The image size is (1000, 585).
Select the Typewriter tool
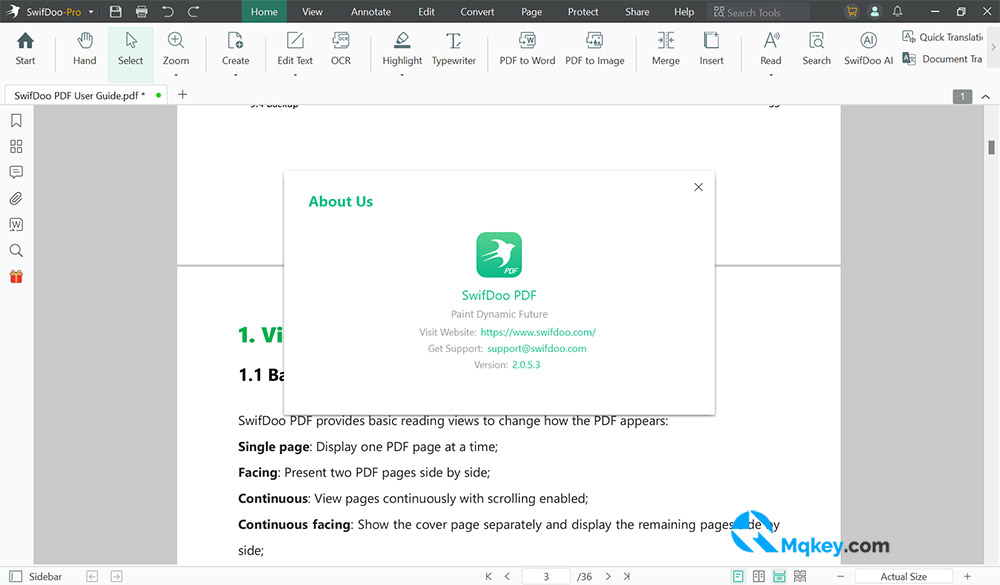pos(453,50)
